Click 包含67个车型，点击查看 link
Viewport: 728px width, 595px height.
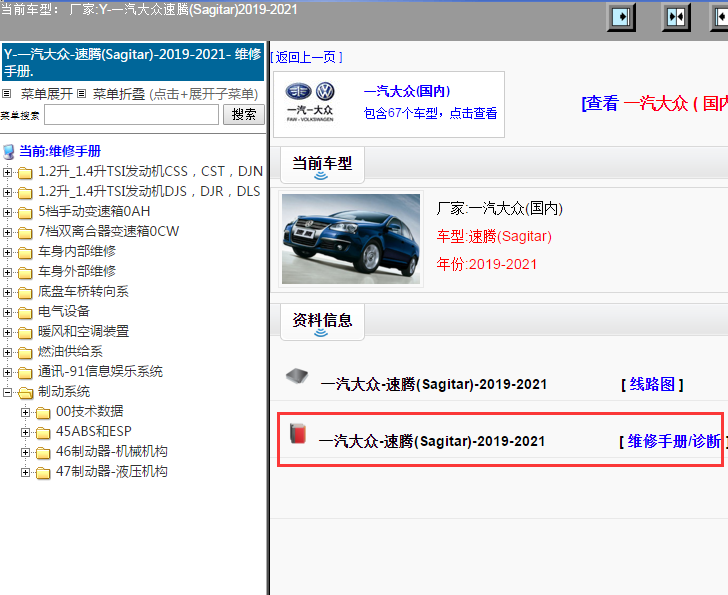pos(430,113)
